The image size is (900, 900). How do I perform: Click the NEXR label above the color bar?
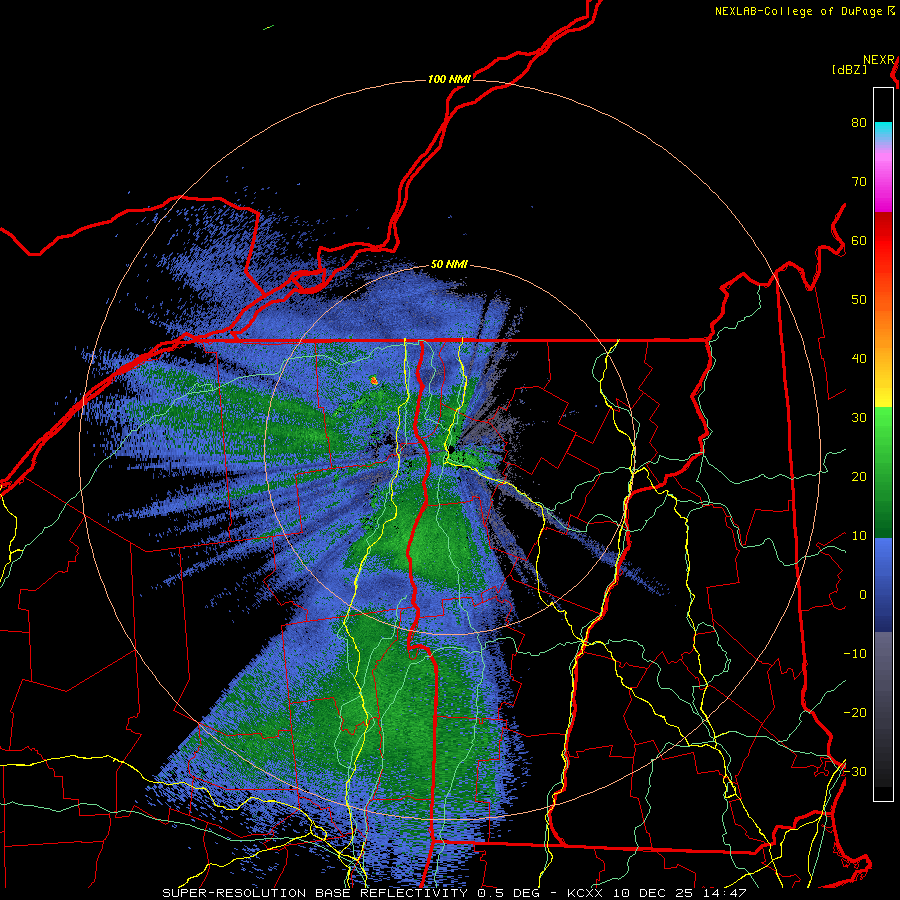(879, 60)
